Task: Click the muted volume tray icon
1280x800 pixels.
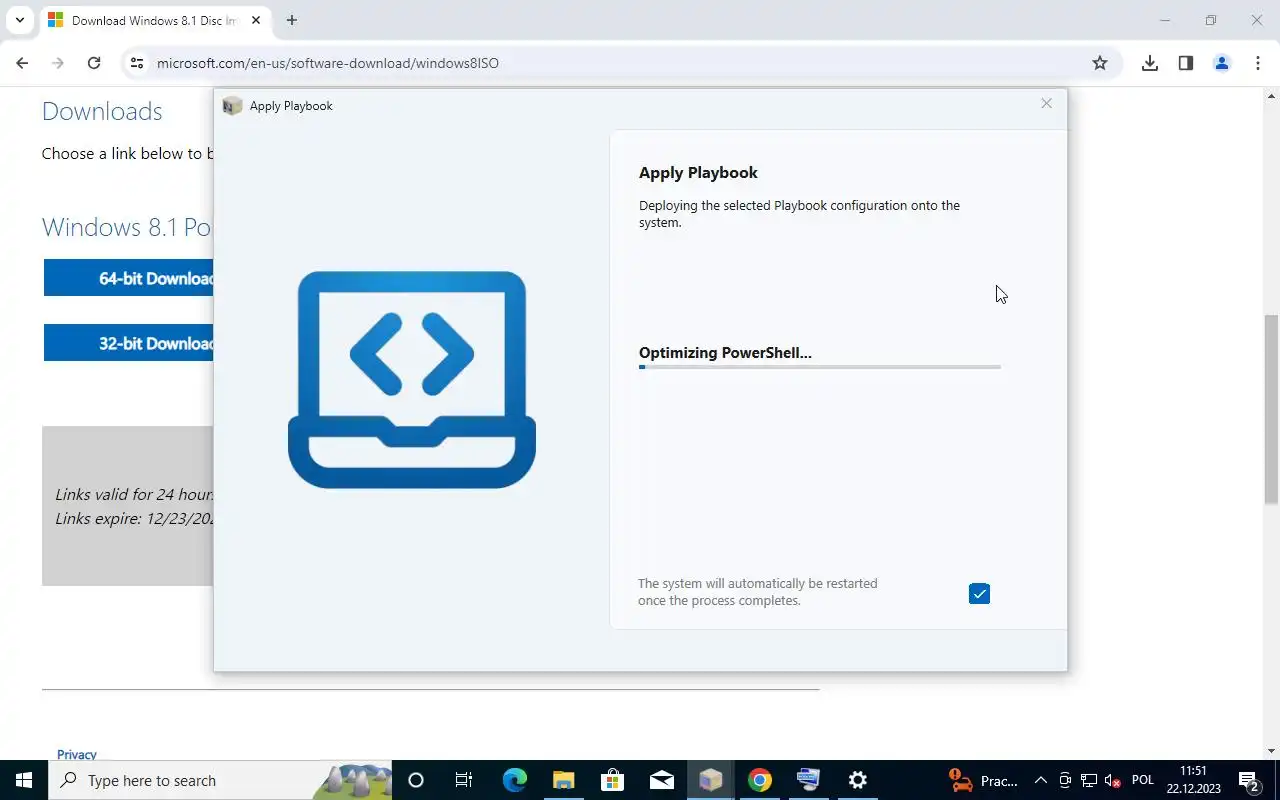Action: 1112,780
